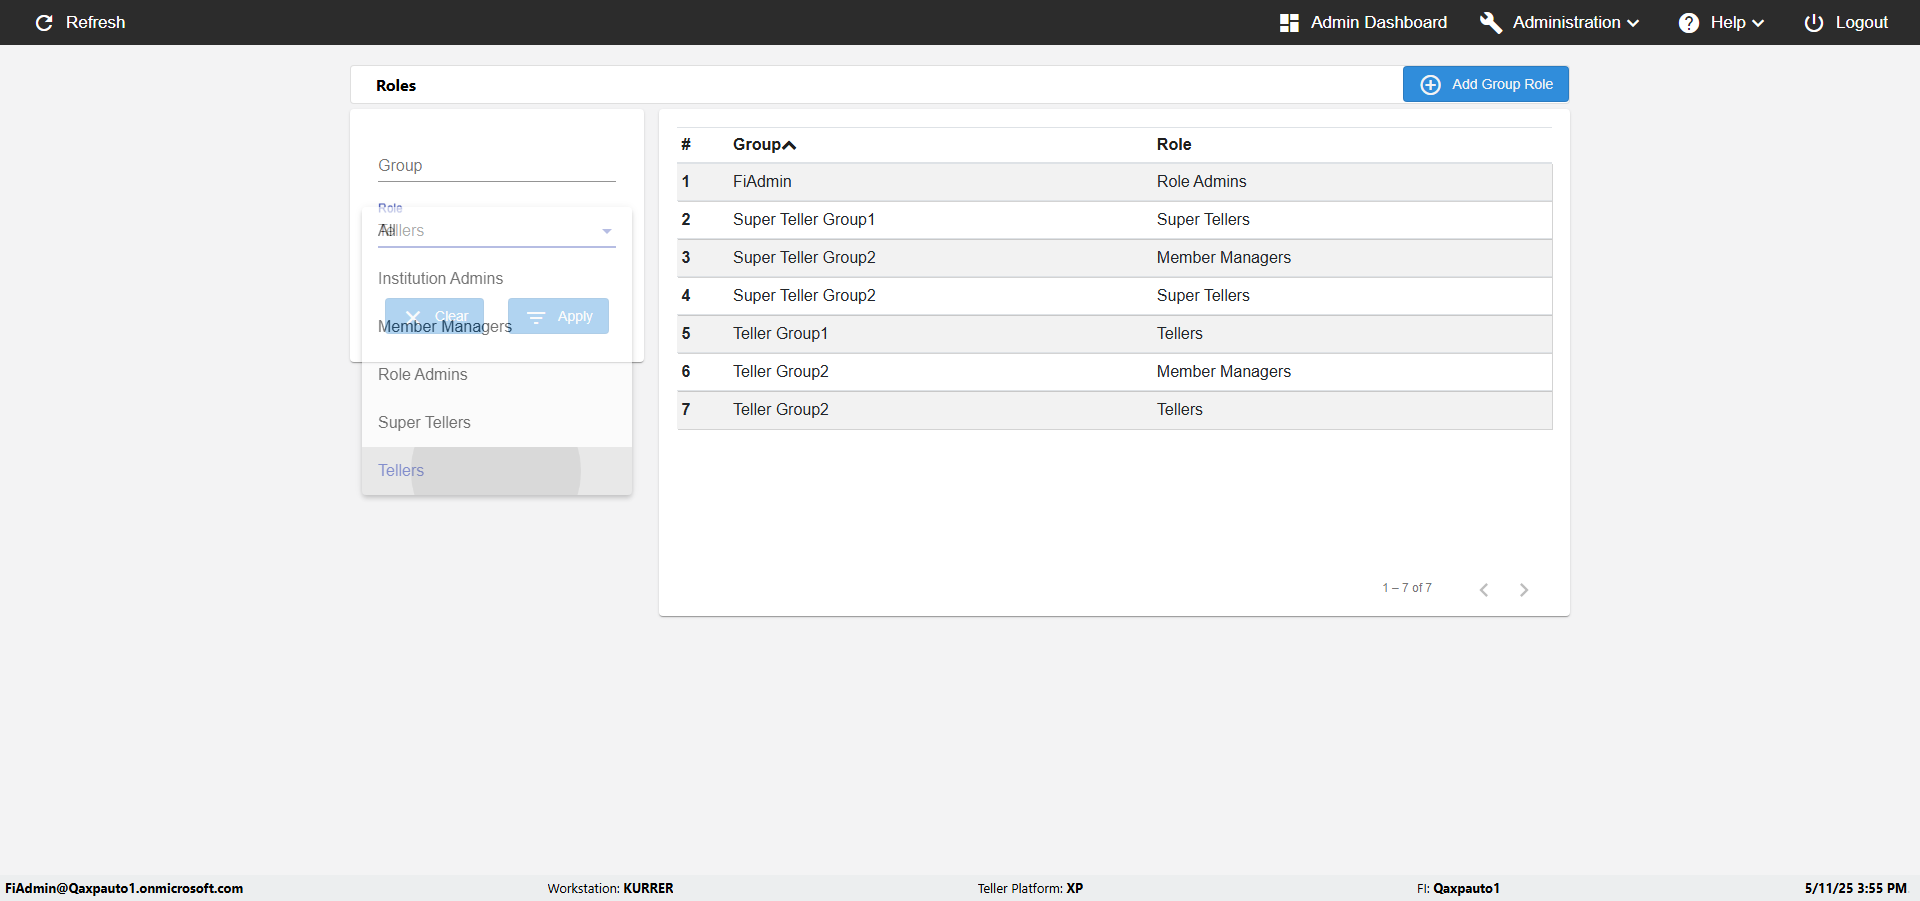Click the Administration wrench icon
Viewport: 1920px width, 901px height.
pos(1491,22)
